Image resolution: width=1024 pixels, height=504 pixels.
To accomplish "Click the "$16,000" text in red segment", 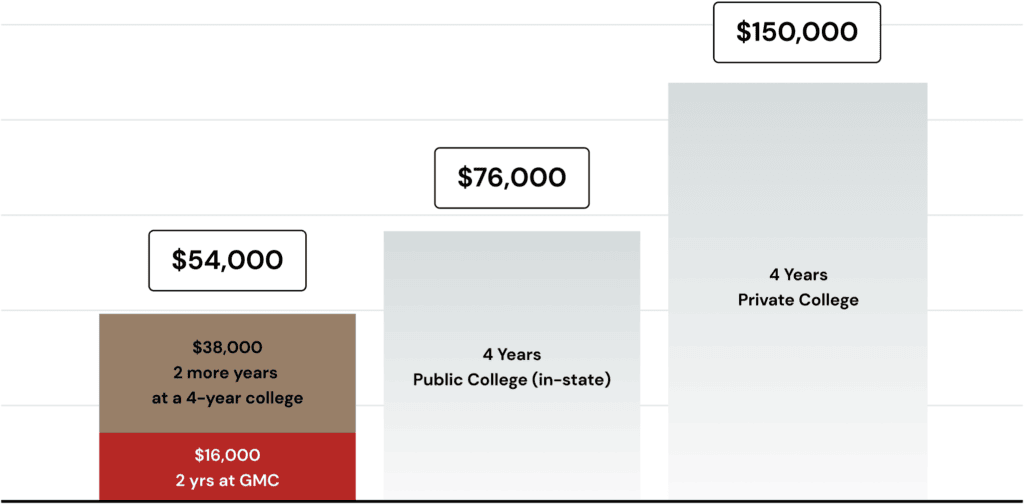I will 227,455.
